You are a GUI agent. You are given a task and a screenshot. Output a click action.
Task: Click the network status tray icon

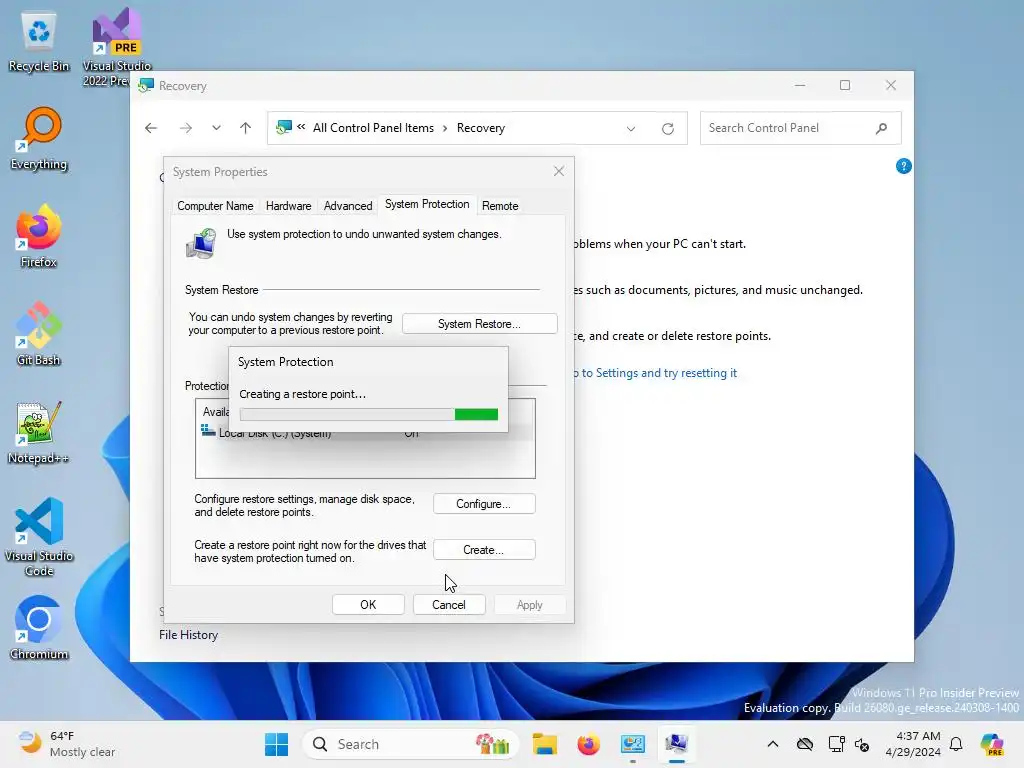click(x=835, y=744)
